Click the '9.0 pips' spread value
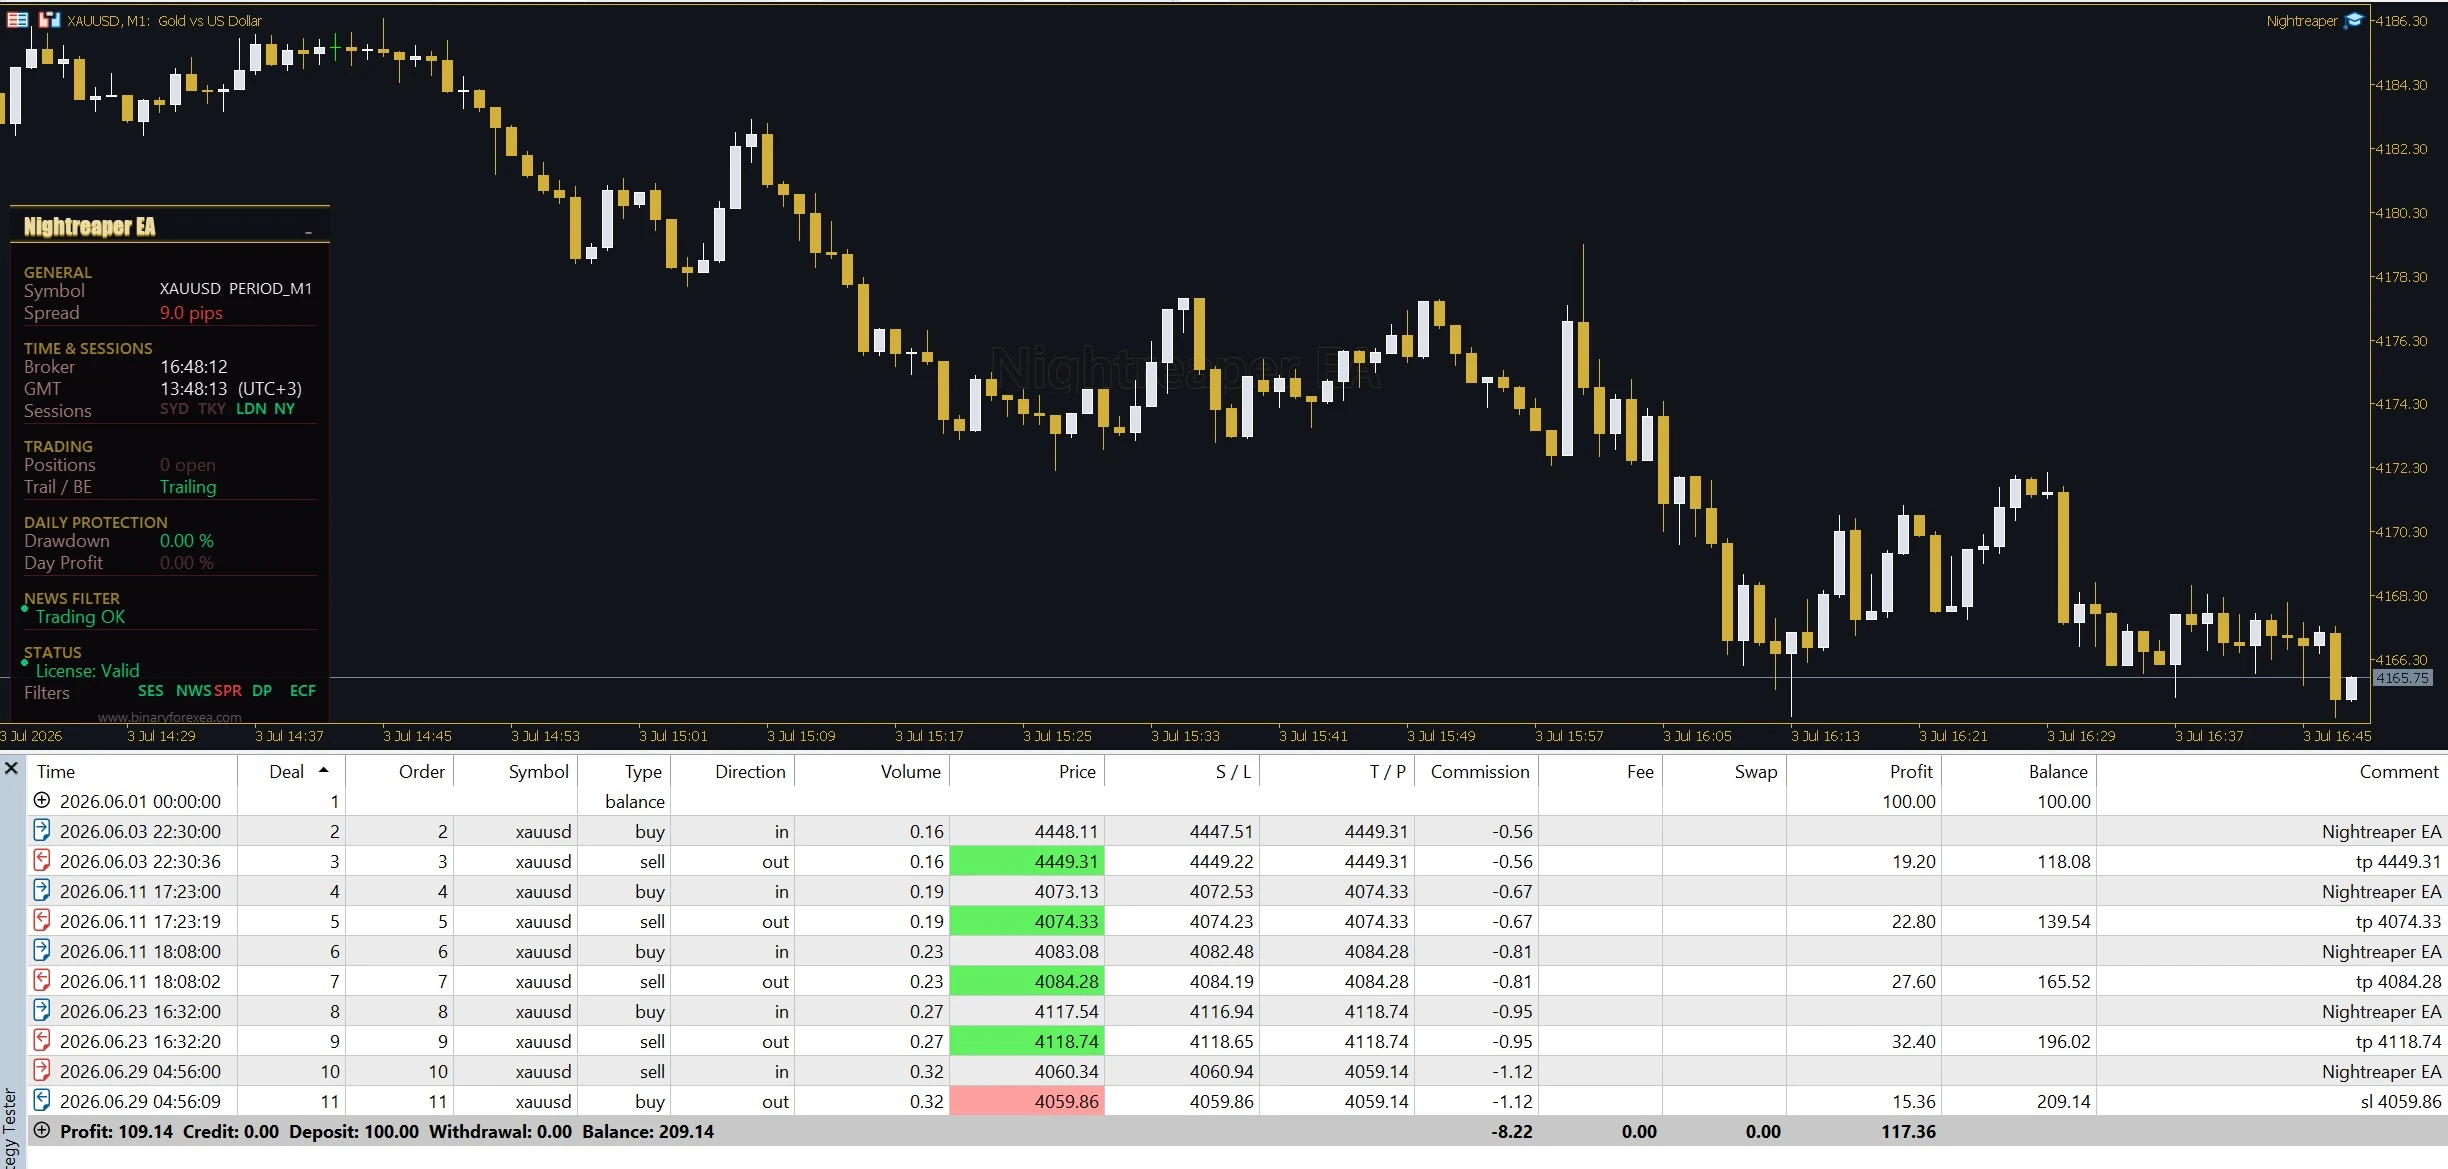2448x1169 pixels. tap(191, 313)
